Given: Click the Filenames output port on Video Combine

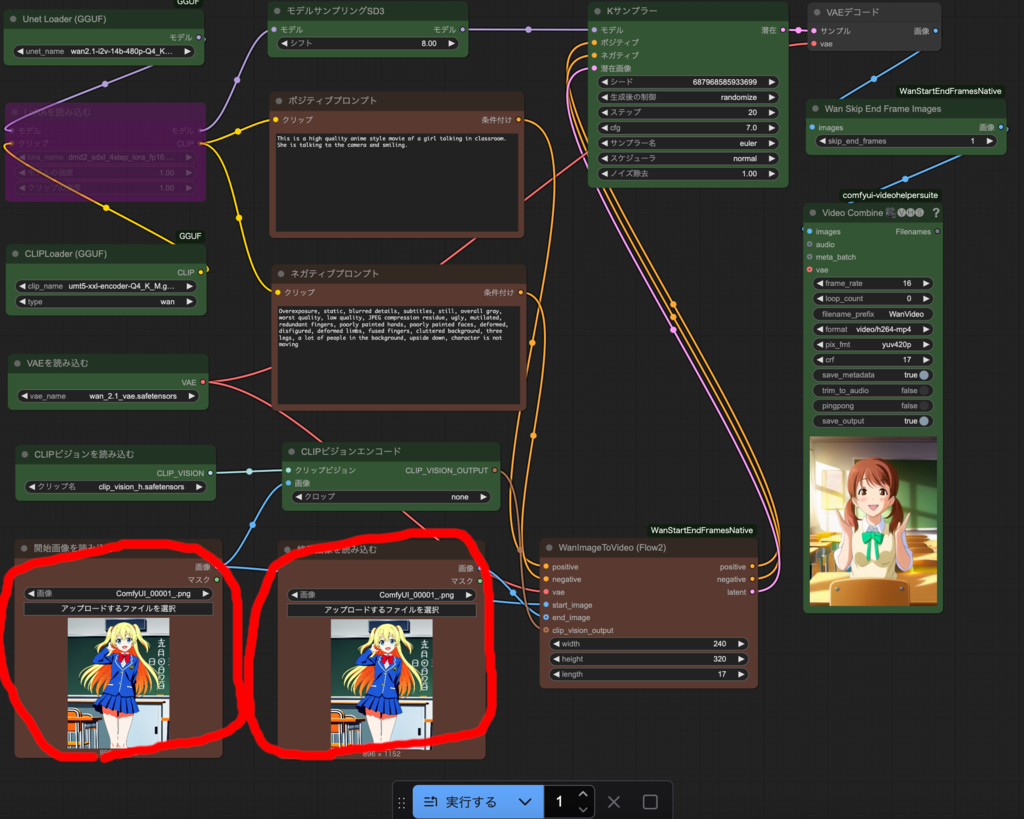Looking at the screenshot, I should [937, 231].
